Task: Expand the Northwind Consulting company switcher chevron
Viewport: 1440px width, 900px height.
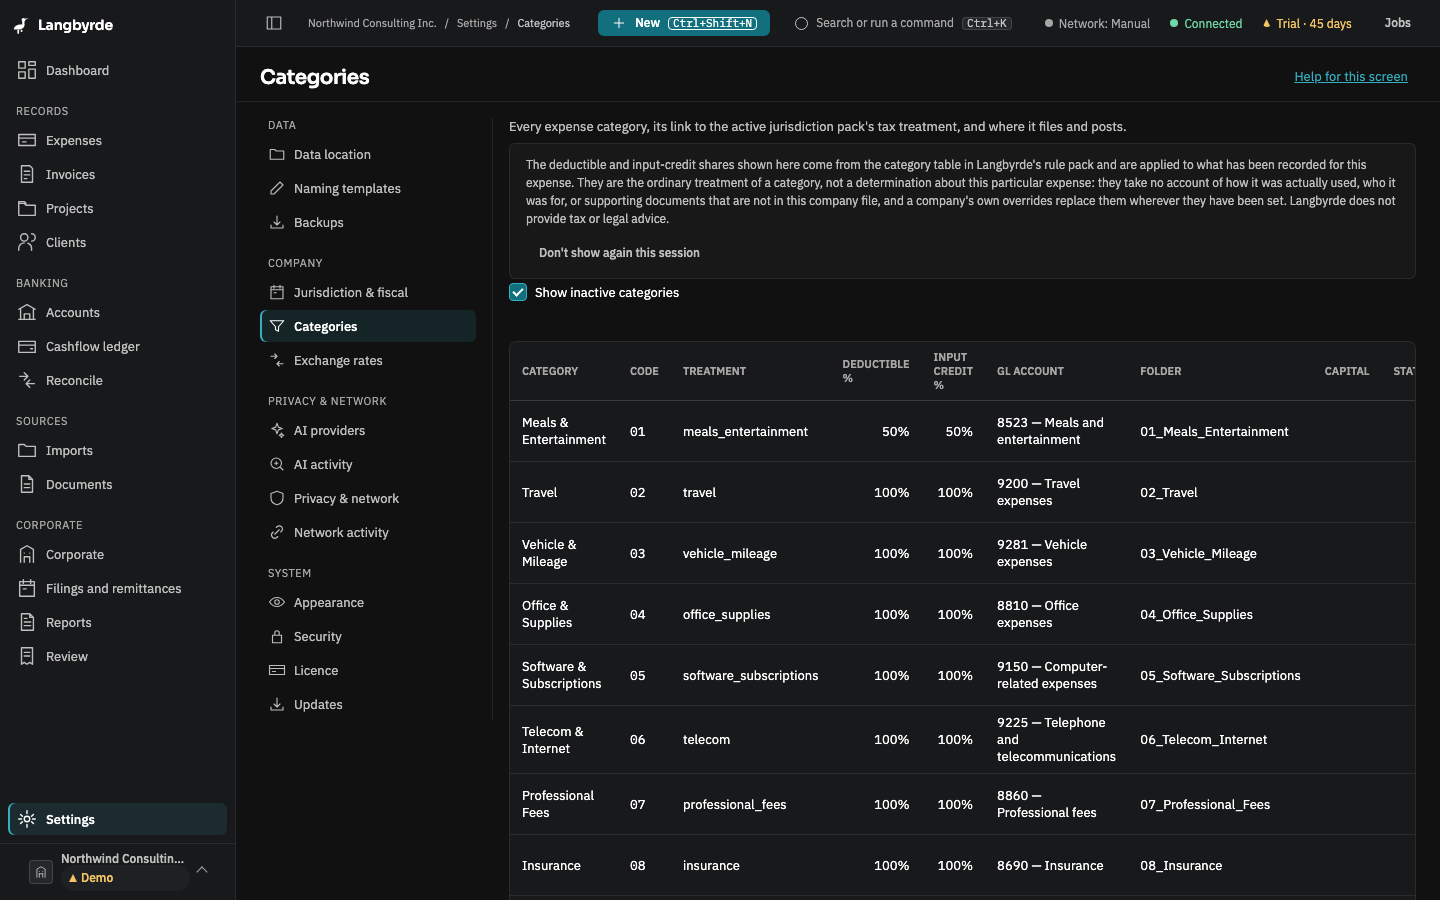Action: (x=202, y=869)
